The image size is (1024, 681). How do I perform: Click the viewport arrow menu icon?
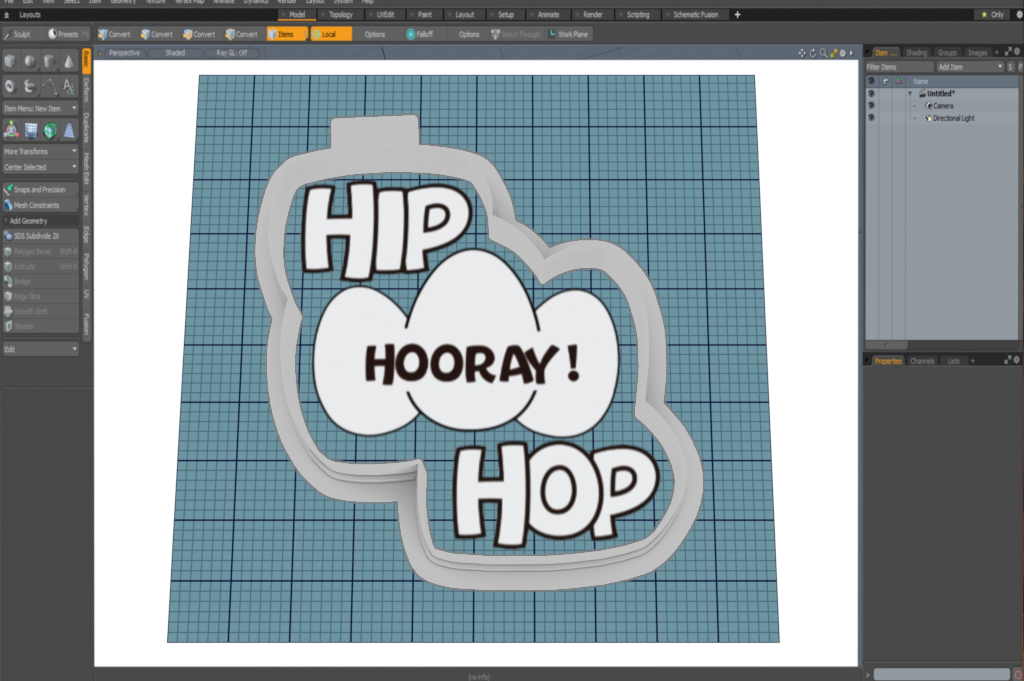coord(851,53)
